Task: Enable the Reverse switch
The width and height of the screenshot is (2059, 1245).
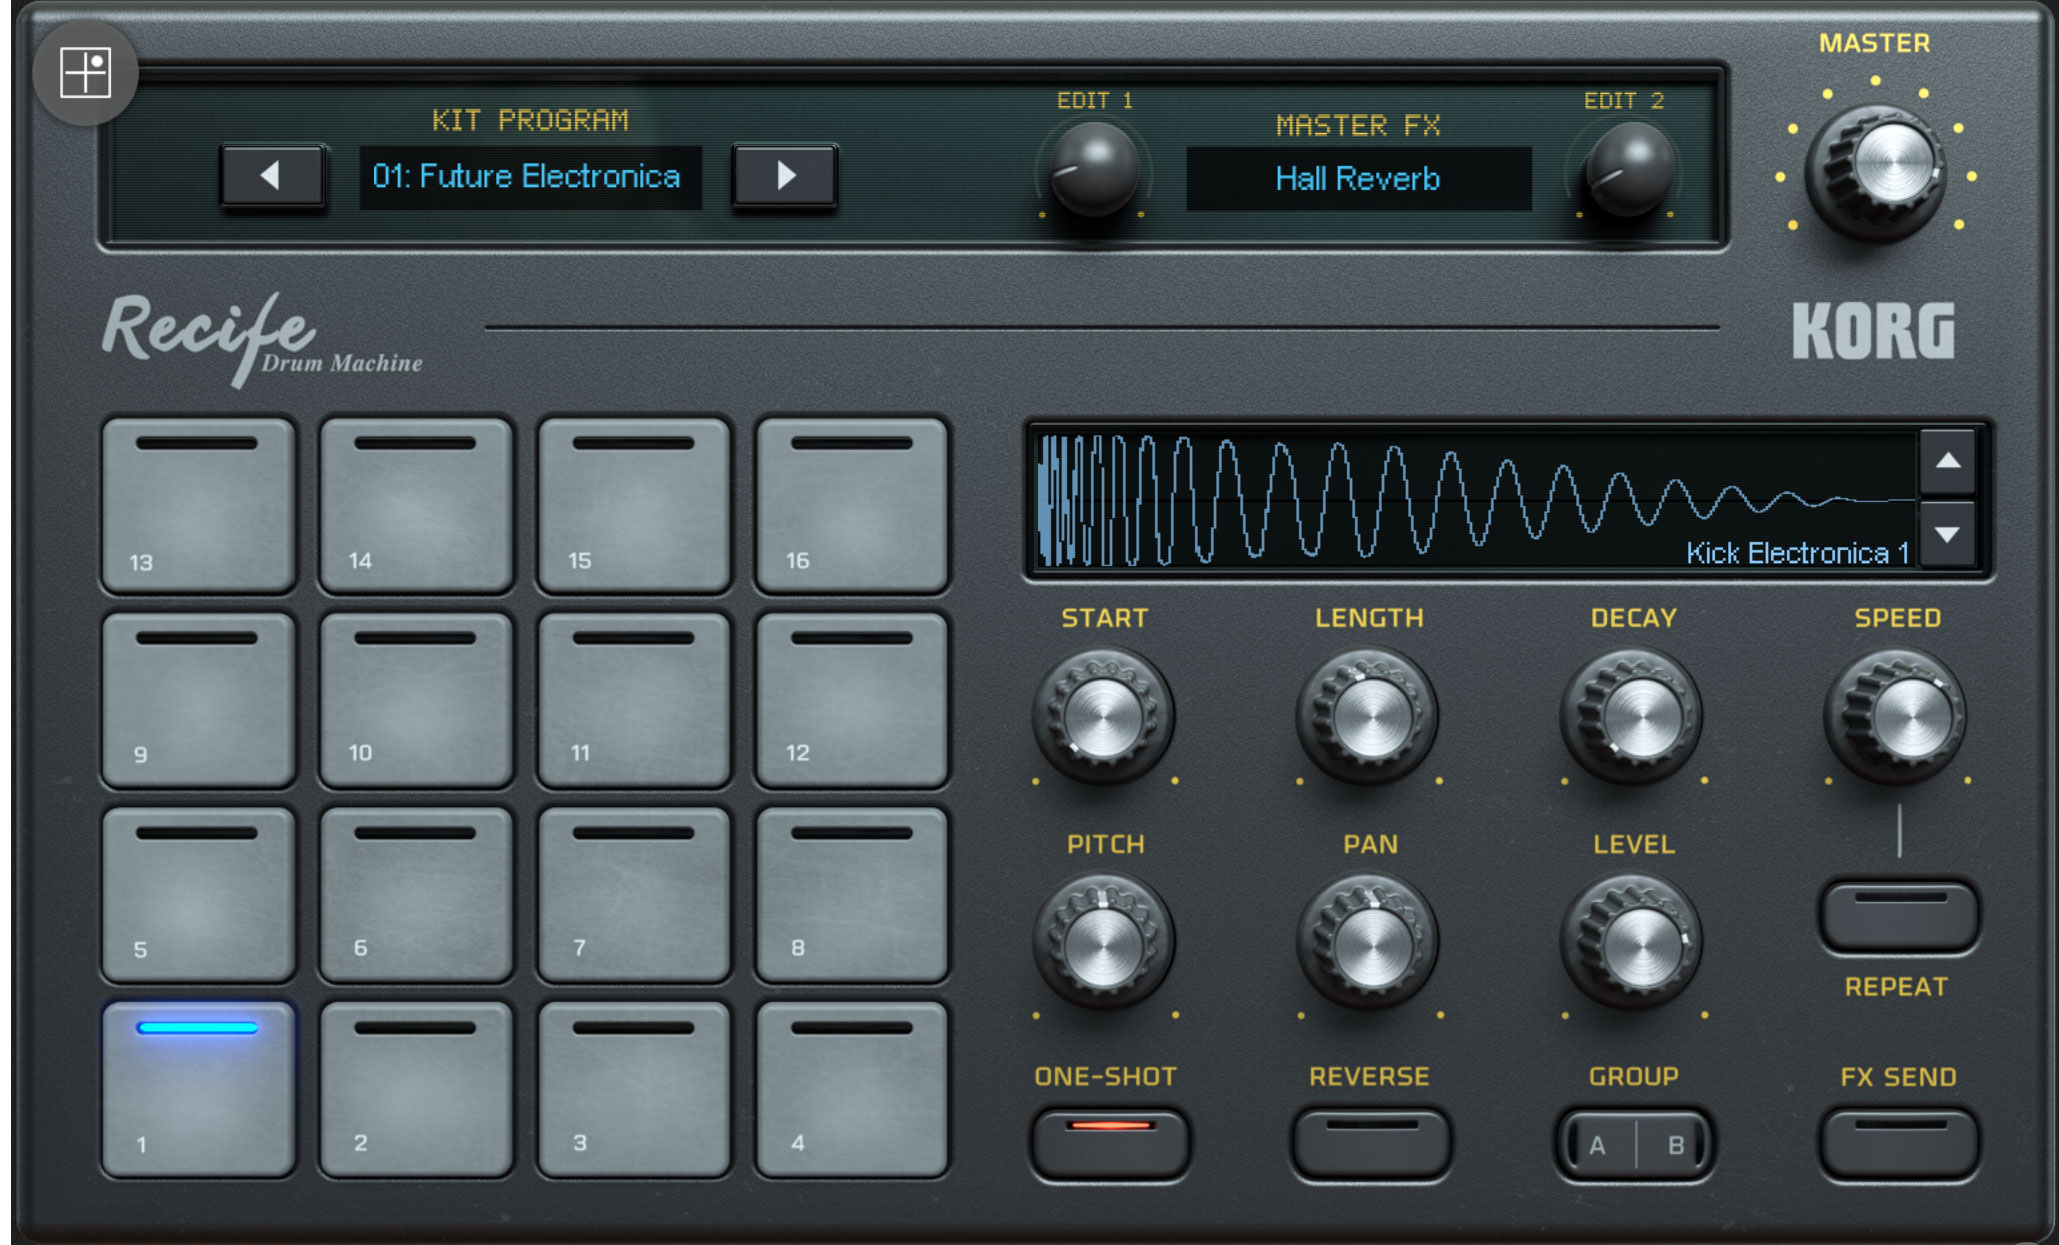Action: tap(1371, 1143)
